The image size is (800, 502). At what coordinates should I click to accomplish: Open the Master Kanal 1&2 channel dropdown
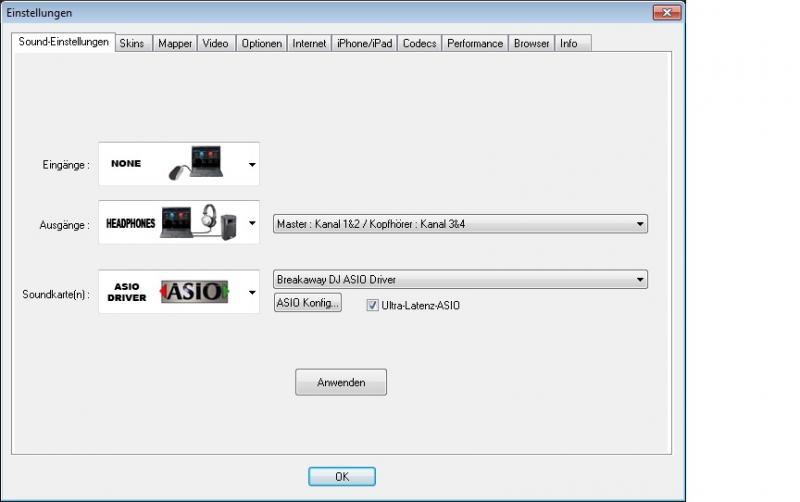click(460, 224)
